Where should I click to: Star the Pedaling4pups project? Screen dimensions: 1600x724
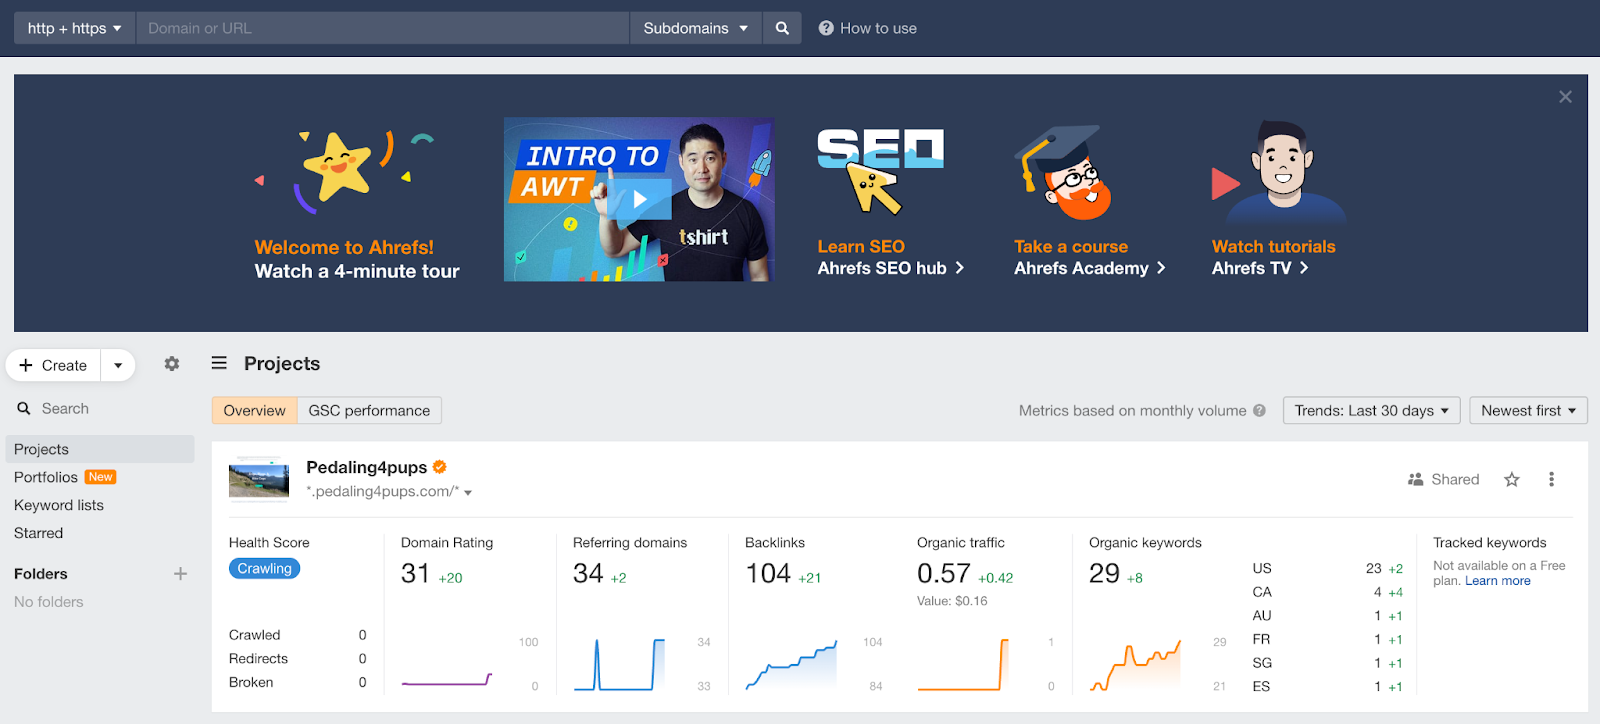(1512, 480)
